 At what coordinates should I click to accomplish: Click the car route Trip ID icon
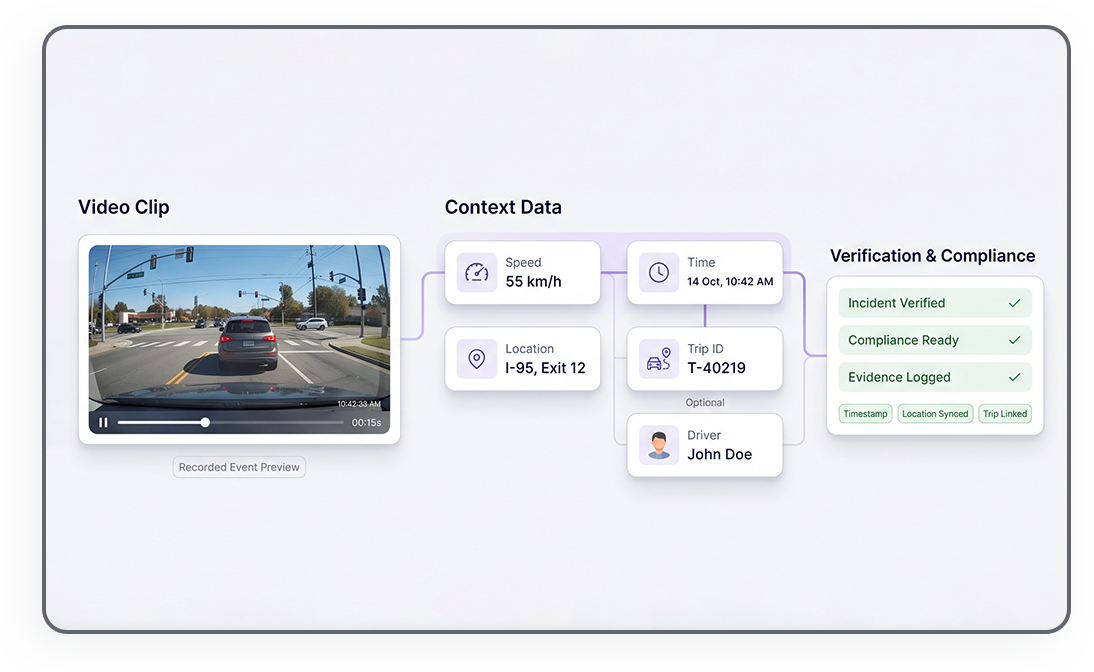pos(659,359)
